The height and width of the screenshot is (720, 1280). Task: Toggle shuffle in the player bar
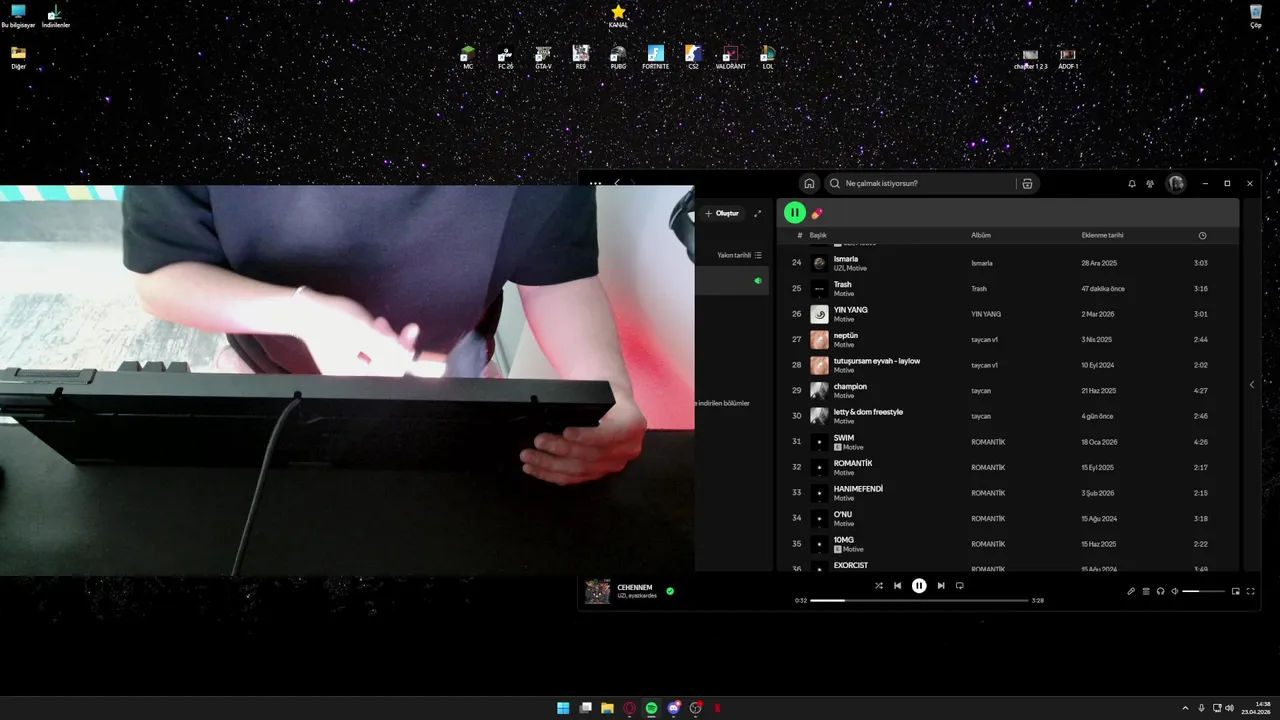tap(879, 586)
